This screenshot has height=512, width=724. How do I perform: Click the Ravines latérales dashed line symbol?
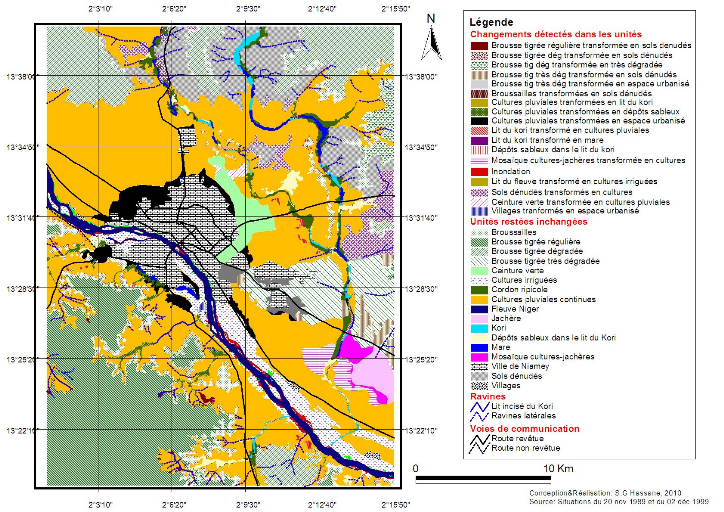click(479, 416)
